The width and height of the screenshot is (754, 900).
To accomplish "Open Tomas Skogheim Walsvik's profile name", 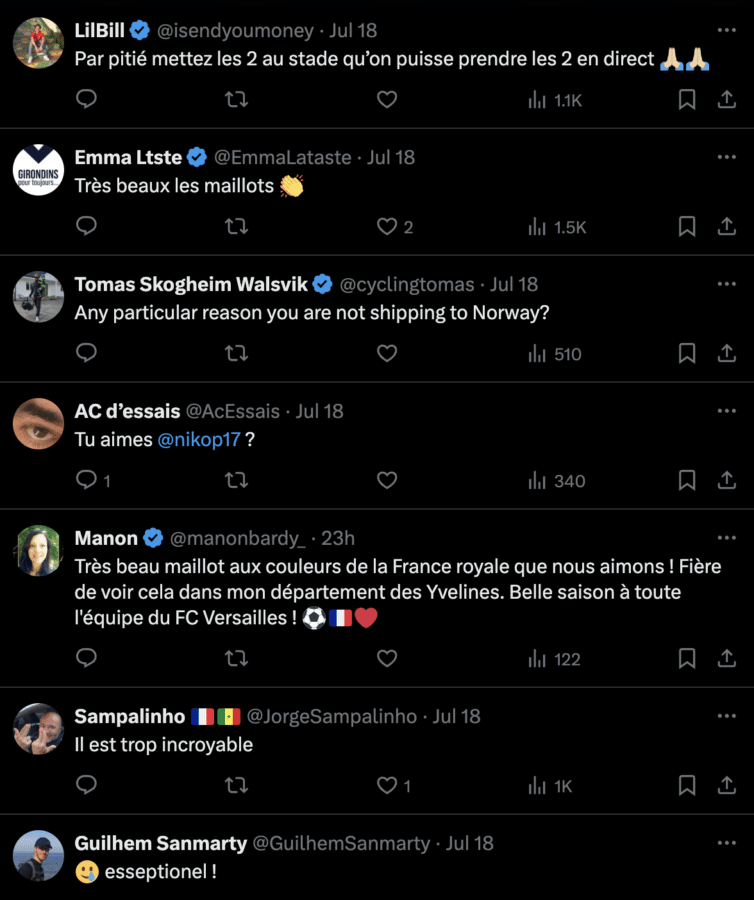I will pos(191,284).
